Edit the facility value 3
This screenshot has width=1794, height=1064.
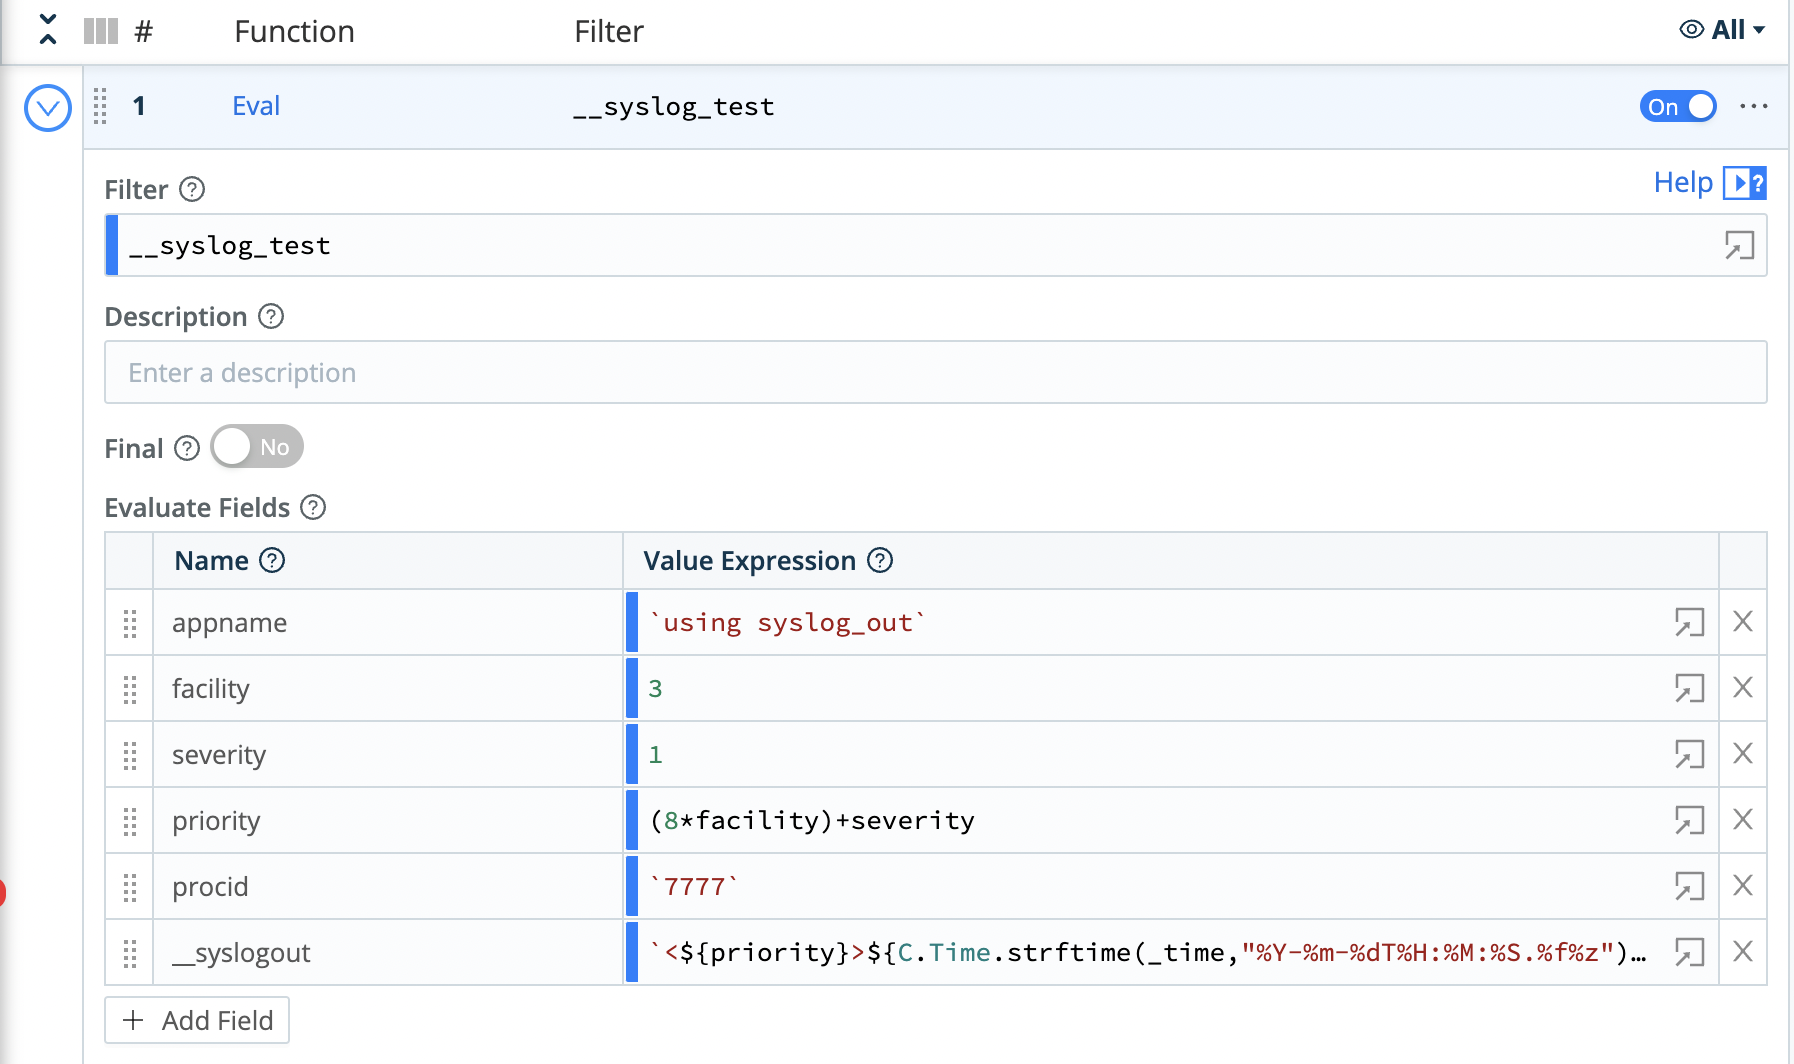click(x=1150, y=688)
